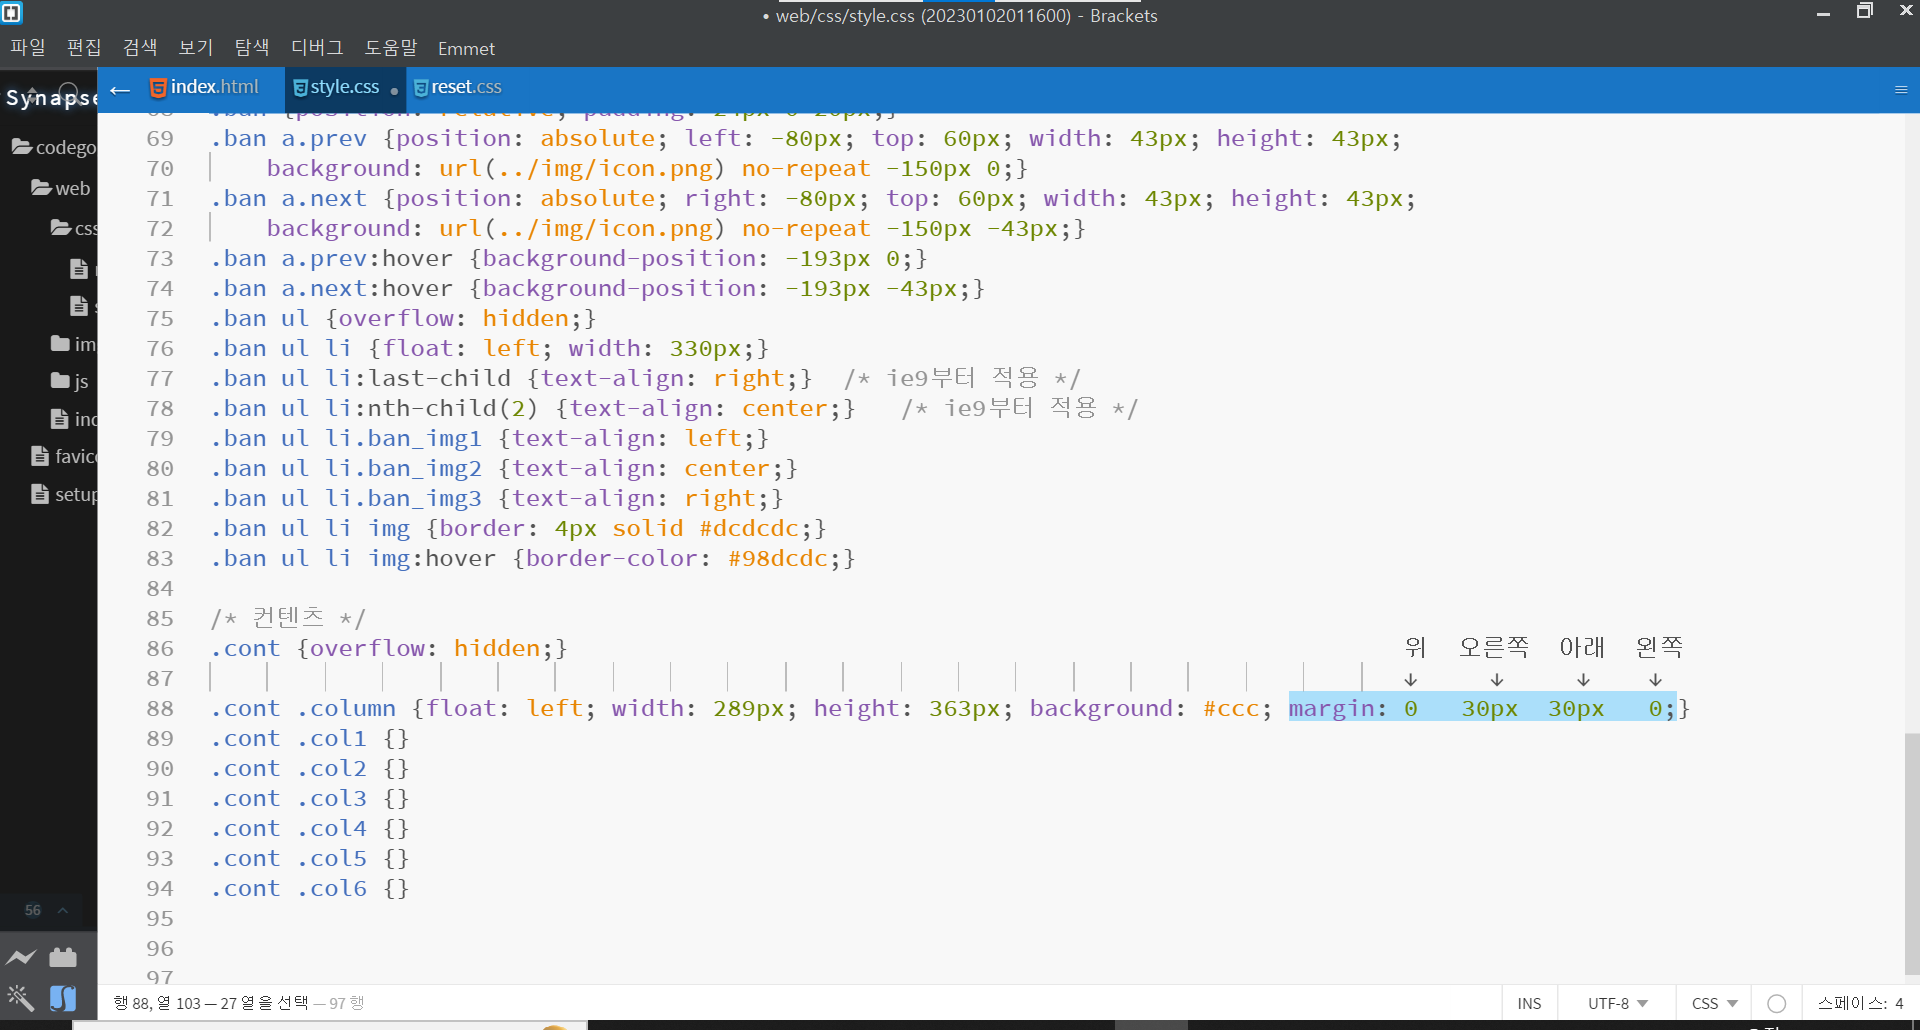Click the linting status circle in status bar
The height and width of the screenshot is (1030, 1920).
(1777, 1003)
